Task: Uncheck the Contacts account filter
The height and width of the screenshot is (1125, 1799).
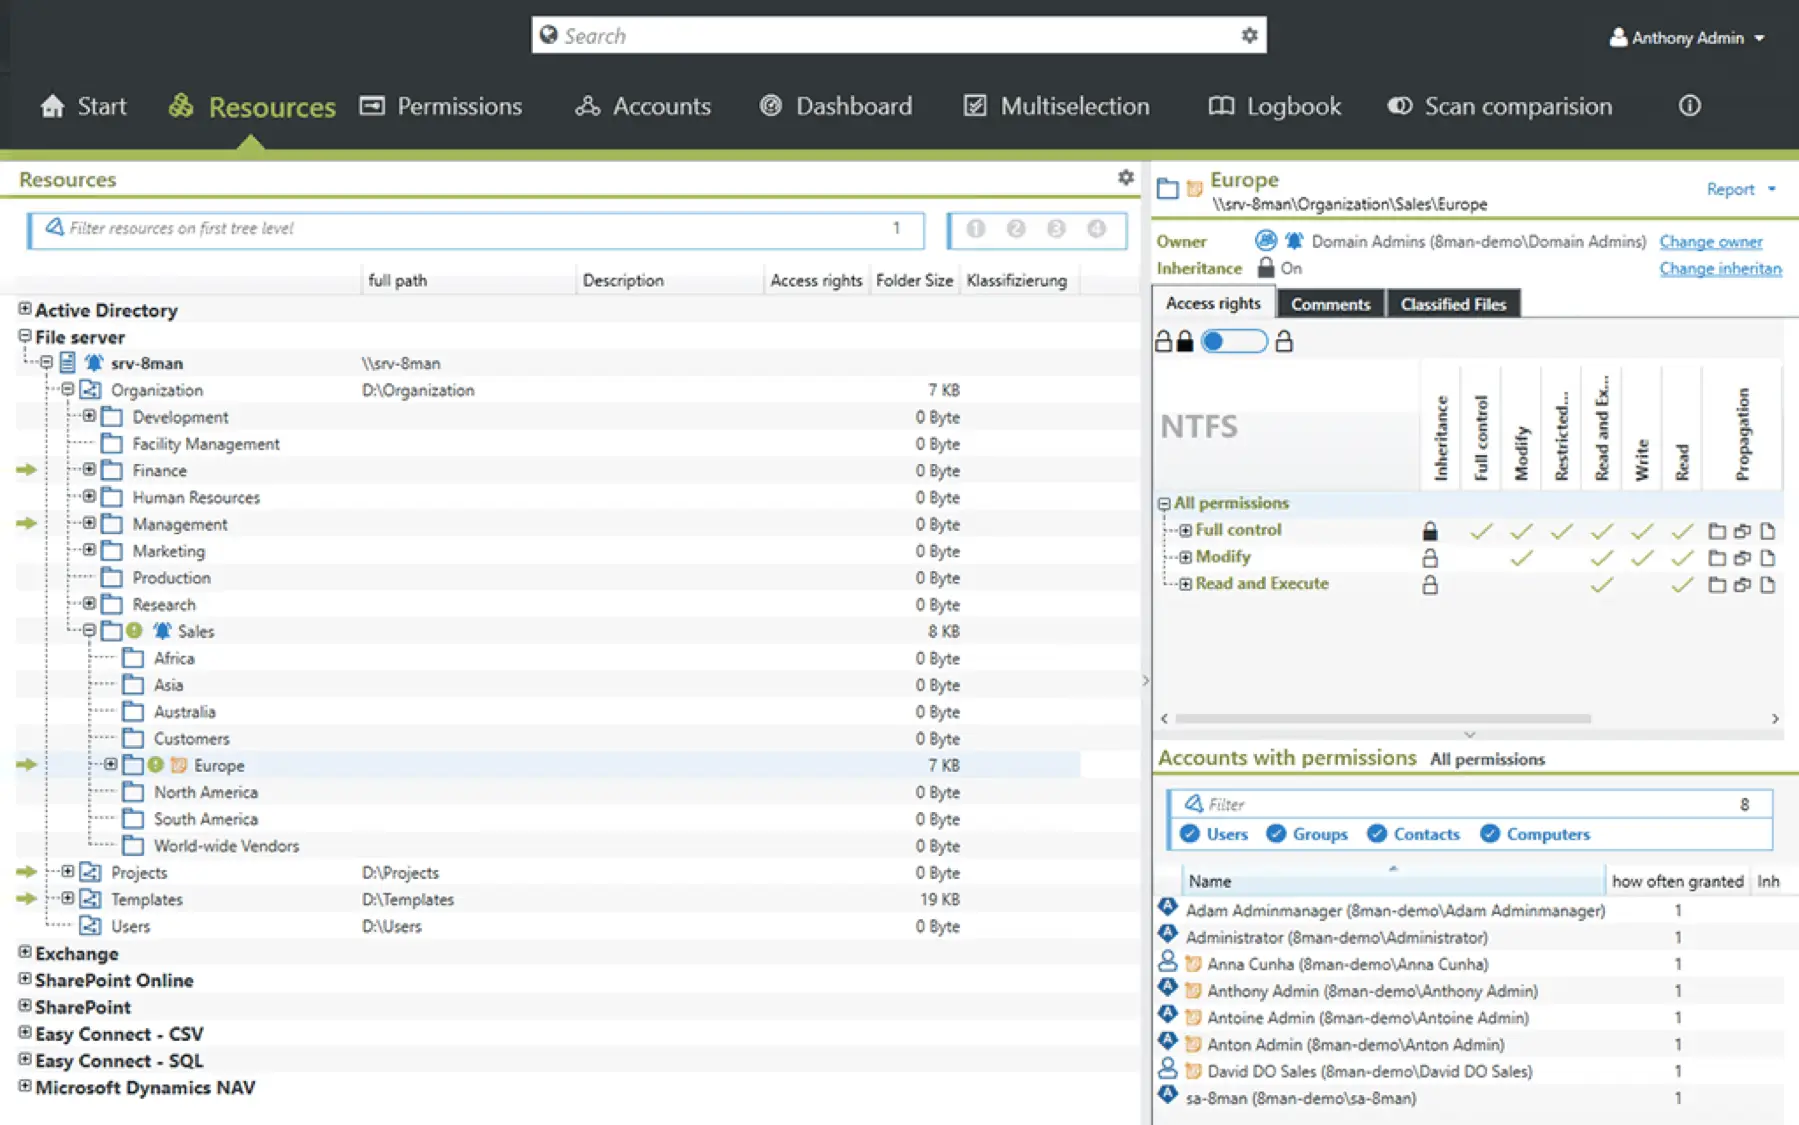Action: click(x=1377, y=834)
